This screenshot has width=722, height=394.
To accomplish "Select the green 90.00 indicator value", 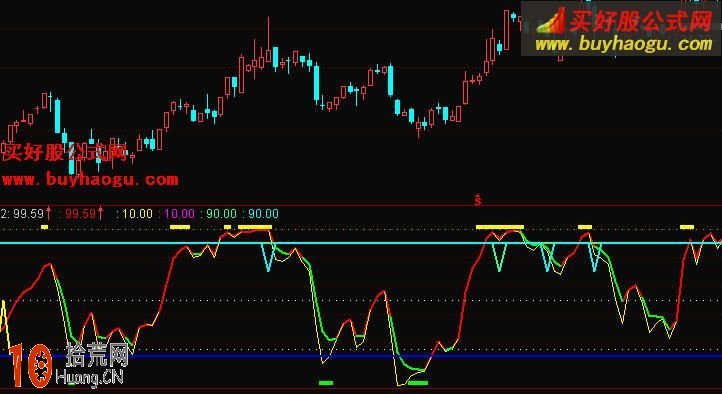I will coord(221,214).
